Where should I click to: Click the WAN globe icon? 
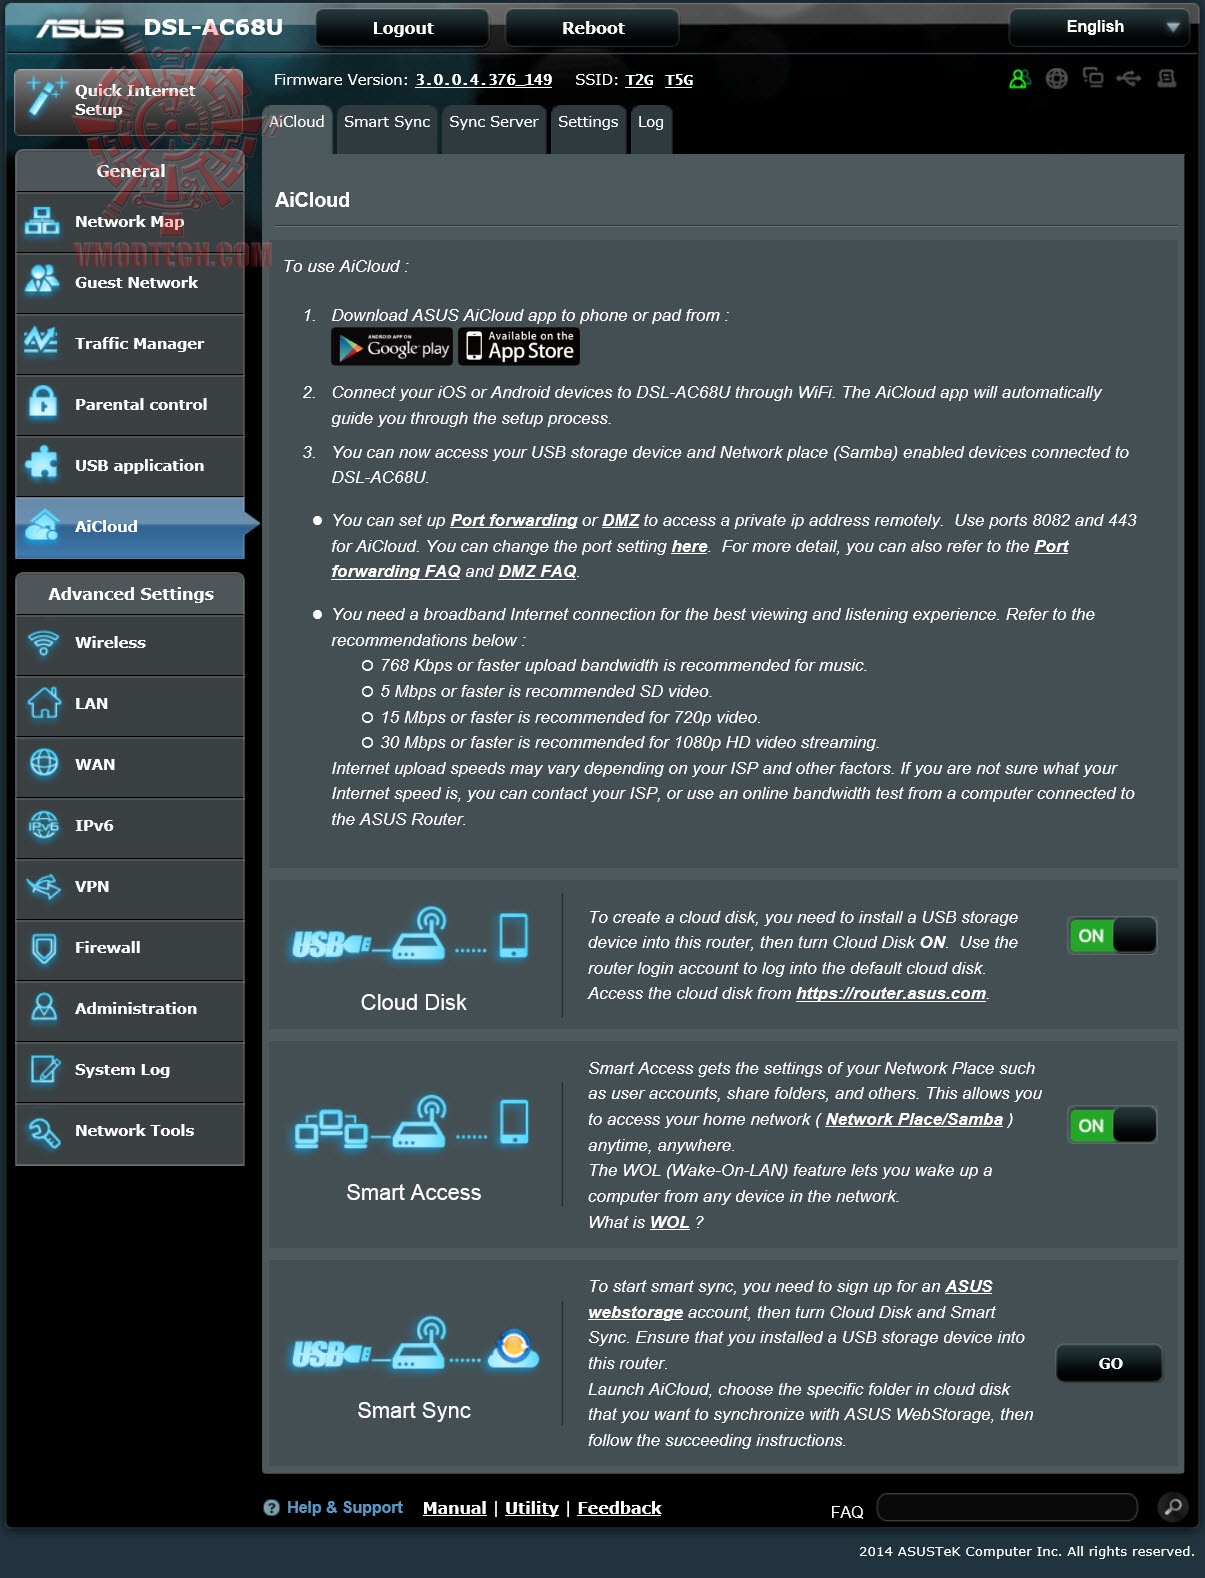point(43,764)
